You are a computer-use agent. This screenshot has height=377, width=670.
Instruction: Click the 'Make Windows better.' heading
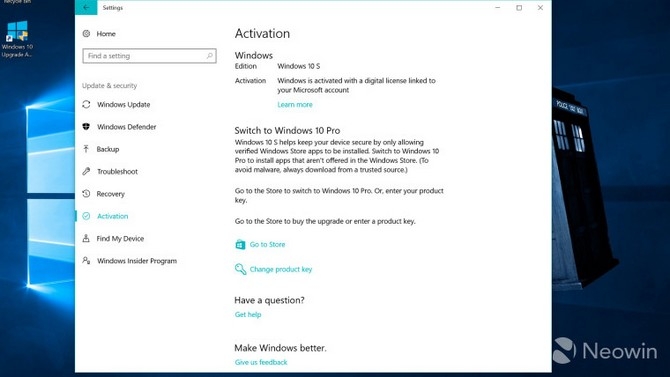coord(280,348)
